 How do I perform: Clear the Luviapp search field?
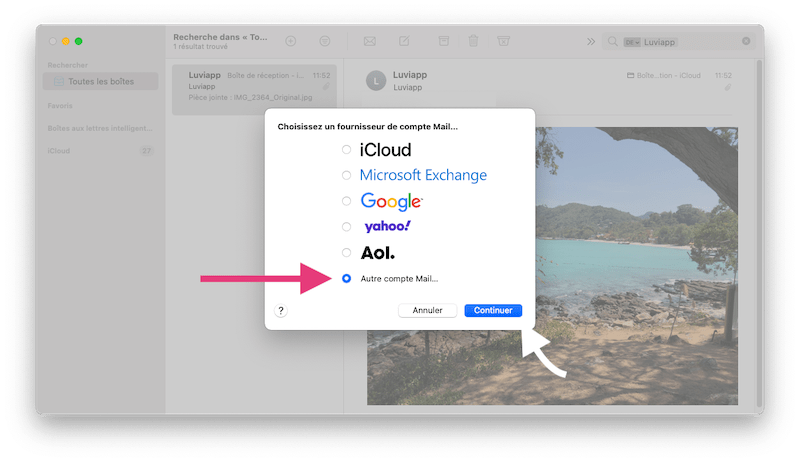point(746,41)
